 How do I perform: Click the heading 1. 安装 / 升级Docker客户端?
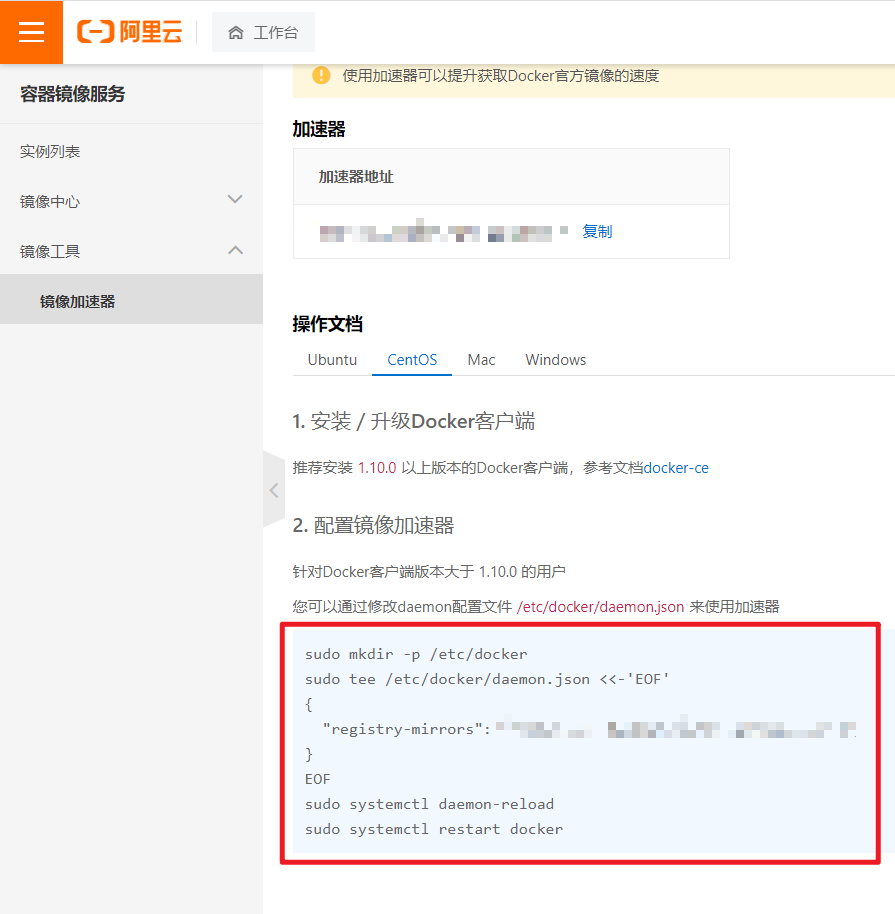413,421
